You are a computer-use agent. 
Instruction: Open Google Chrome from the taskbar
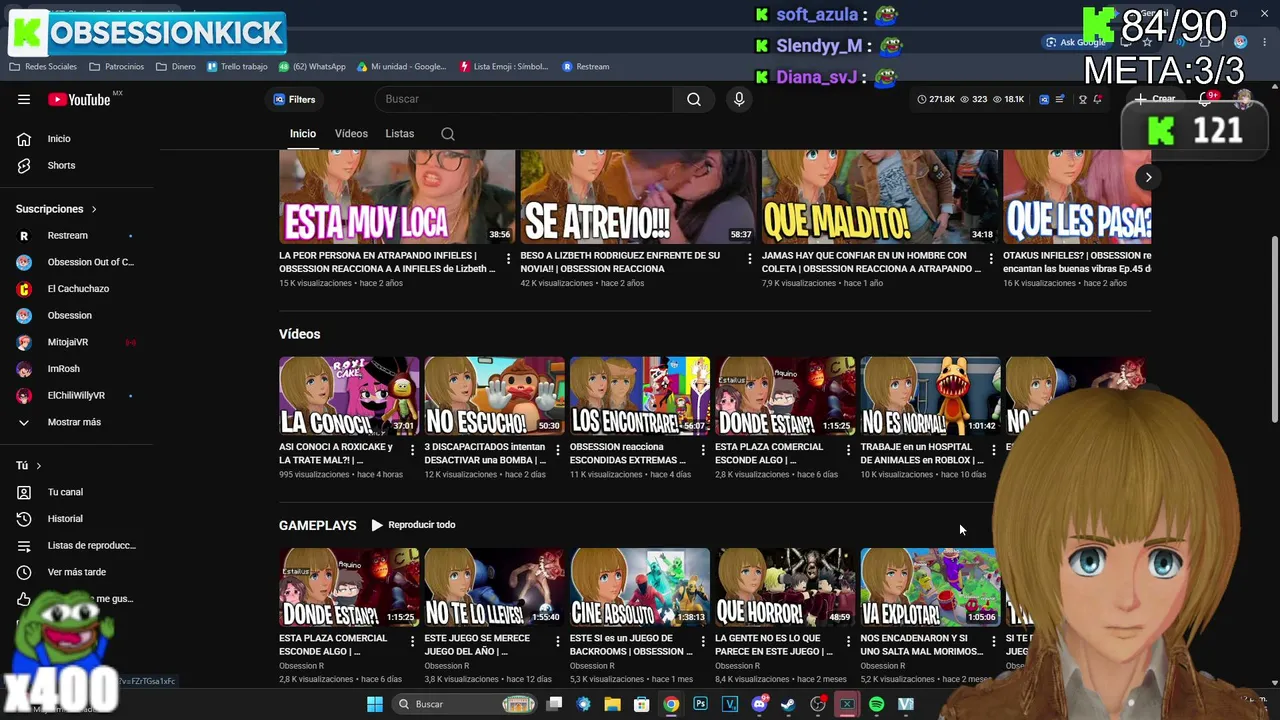tap(671, 704)
